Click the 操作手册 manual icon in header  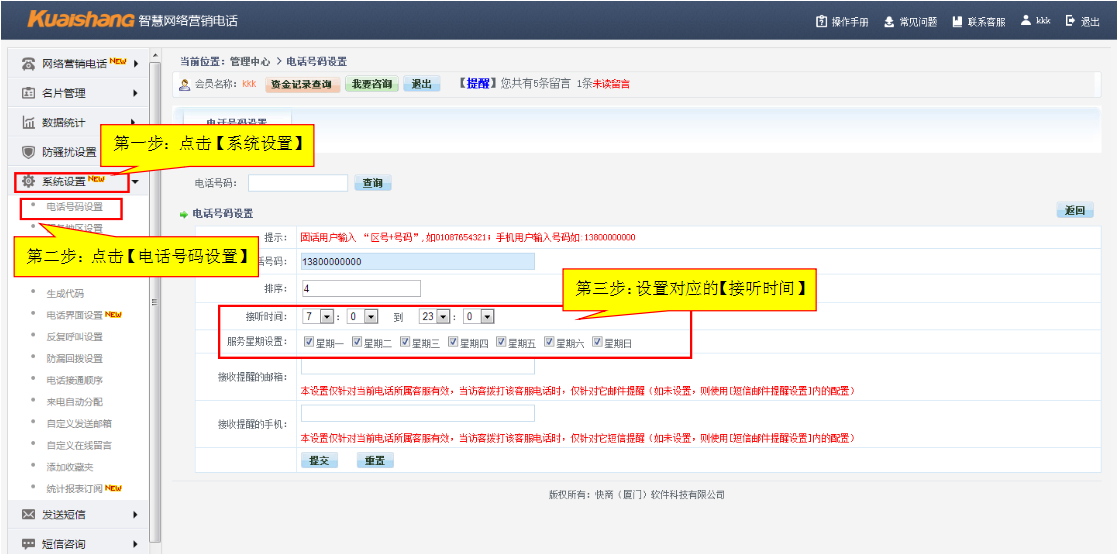(x=822, y=21)
